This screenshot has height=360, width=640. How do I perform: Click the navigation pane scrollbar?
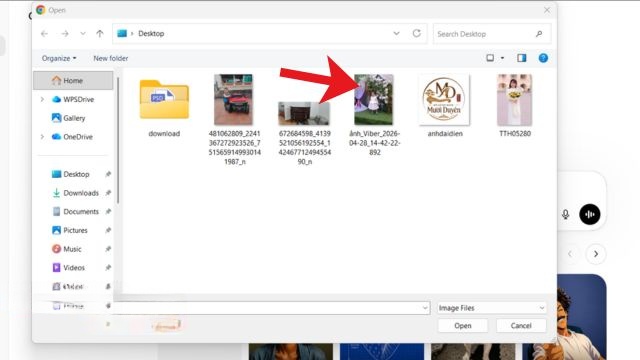[x=118, y=141]
